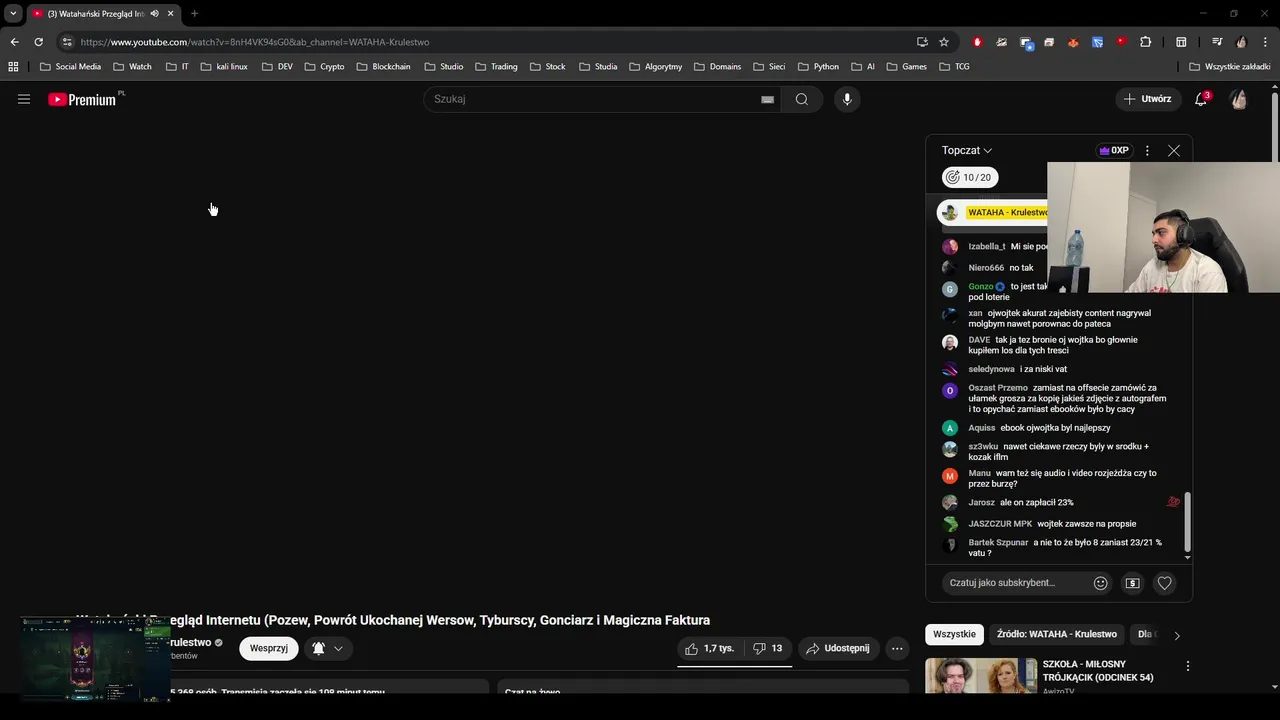Send a heart reaction in chat

click(x=1164, y=583)
